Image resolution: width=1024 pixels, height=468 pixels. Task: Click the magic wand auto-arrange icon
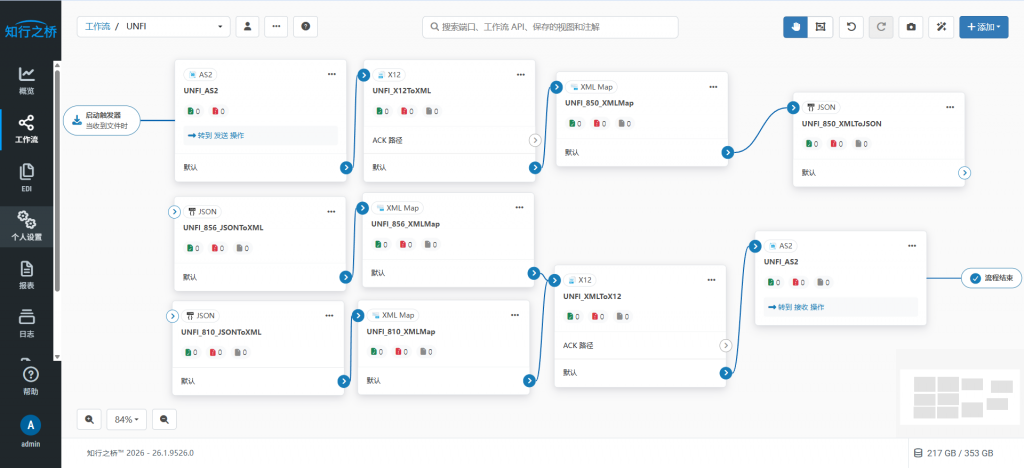click(x=941, y=27)
